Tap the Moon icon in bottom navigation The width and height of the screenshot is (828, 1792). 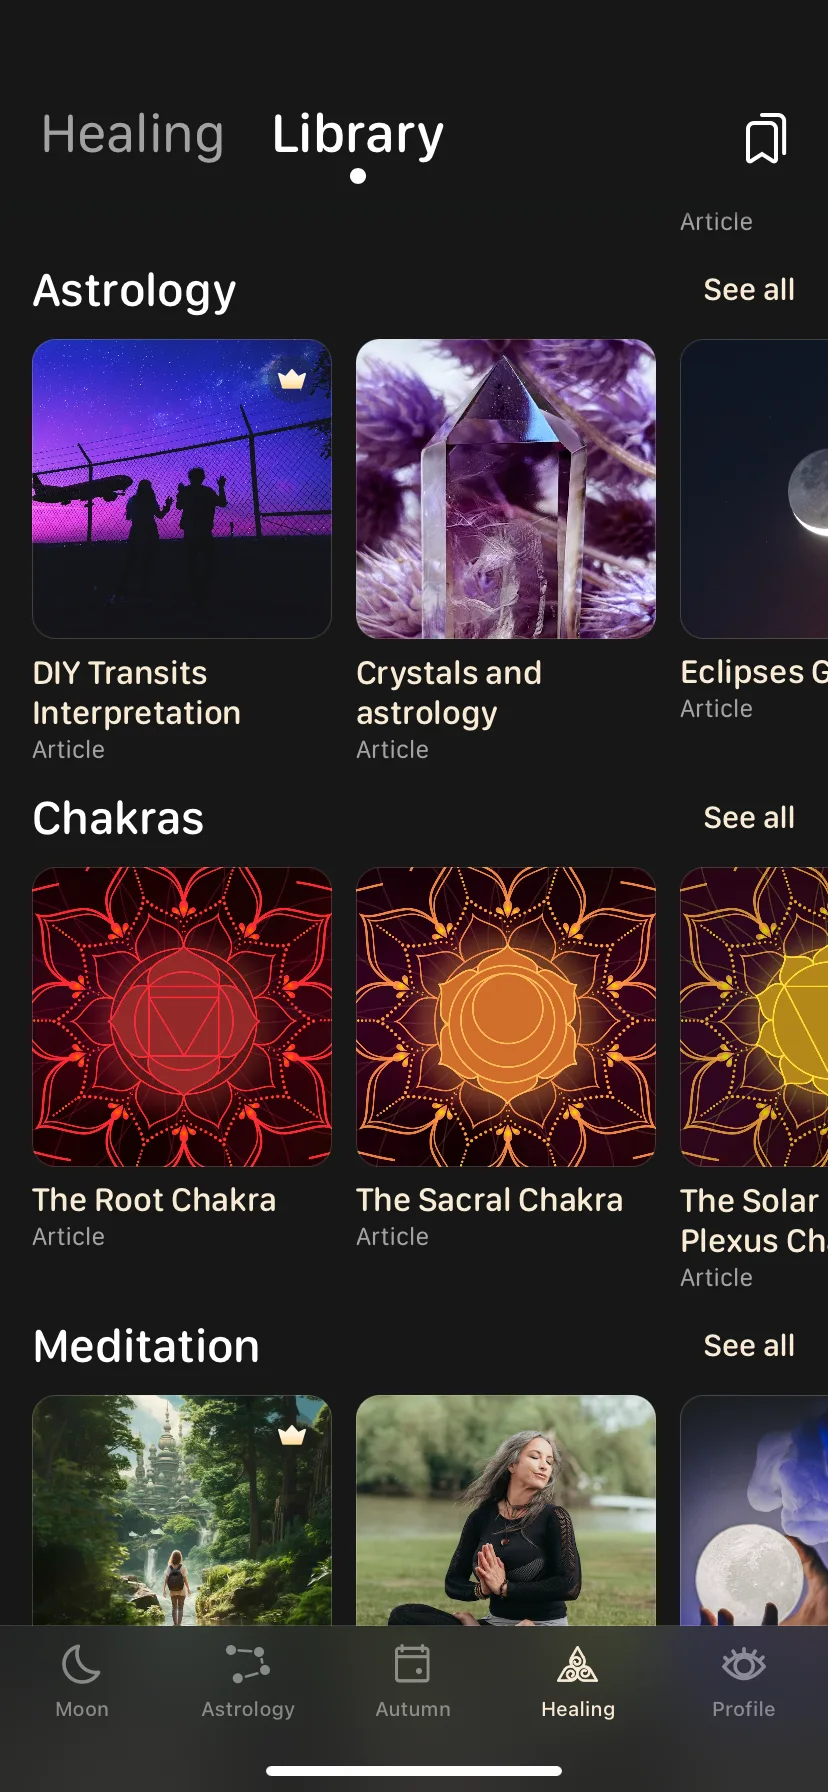click(x=82, y=1665)
